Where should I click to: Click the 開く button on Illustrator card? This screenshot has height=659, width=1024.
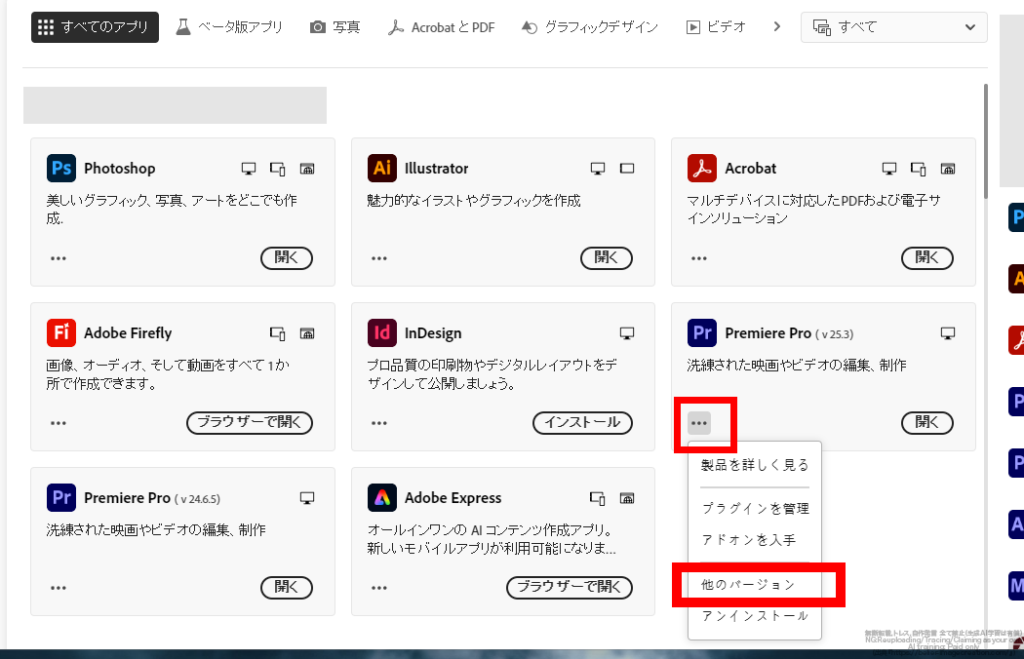[606, 258]
